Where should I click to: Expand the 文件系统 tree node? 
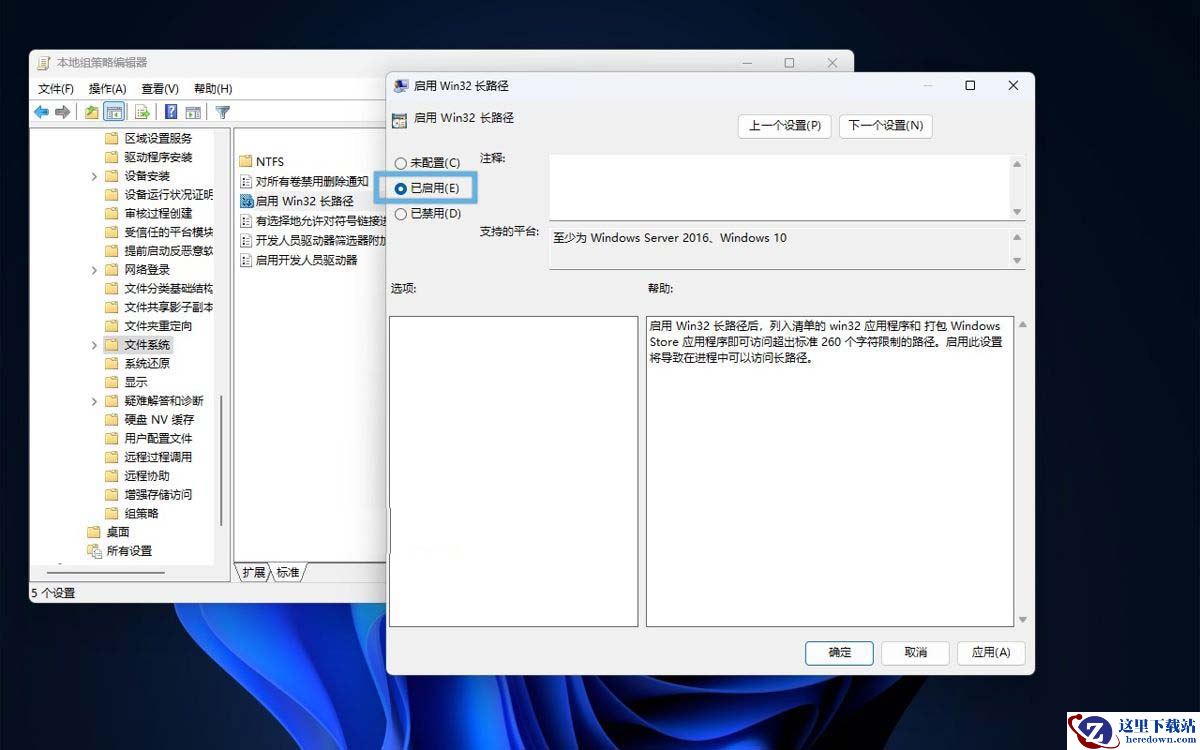click(x=95, y=345)
